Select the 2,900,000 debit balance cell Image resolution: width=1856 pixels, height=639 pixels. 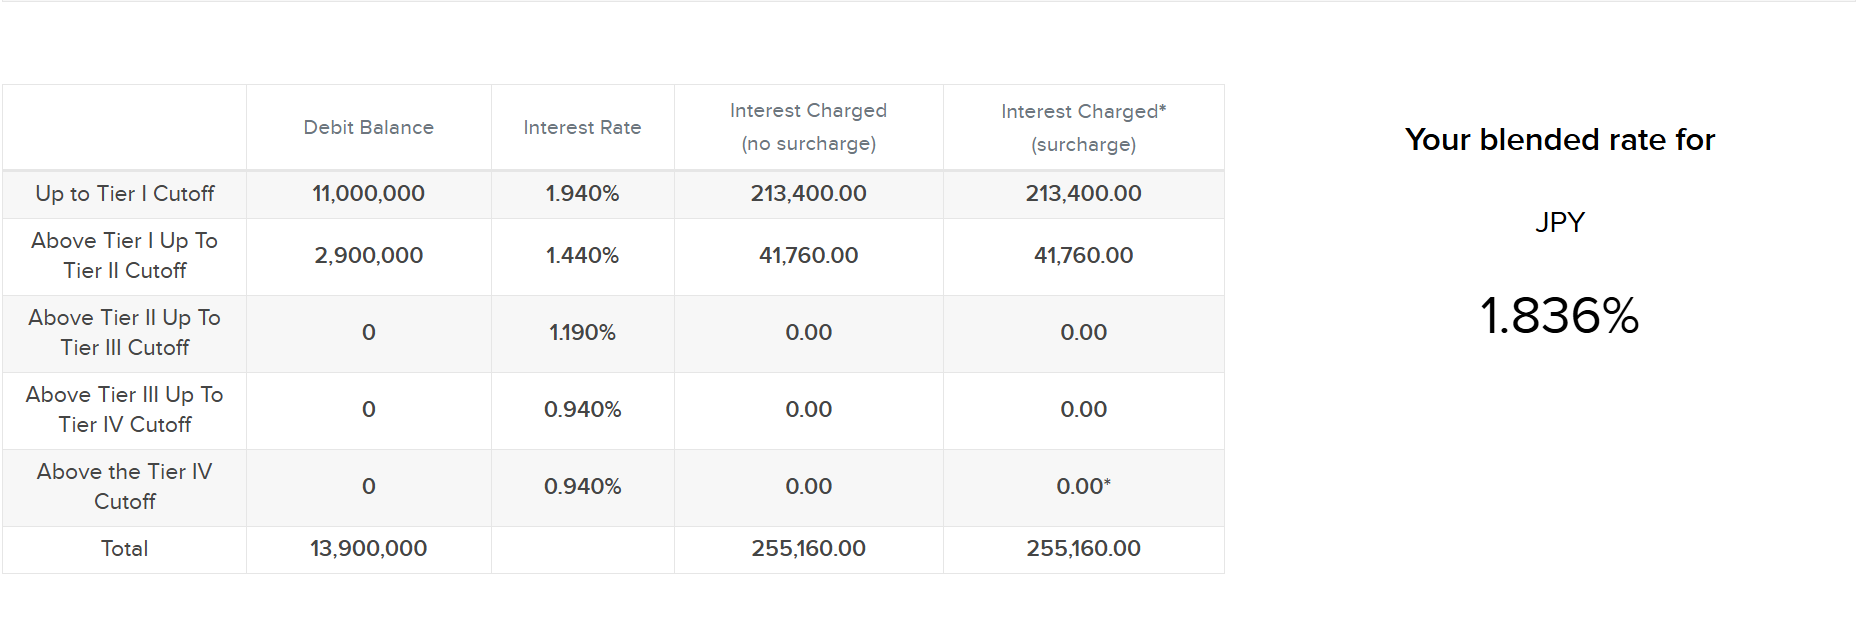coord(368,256)
